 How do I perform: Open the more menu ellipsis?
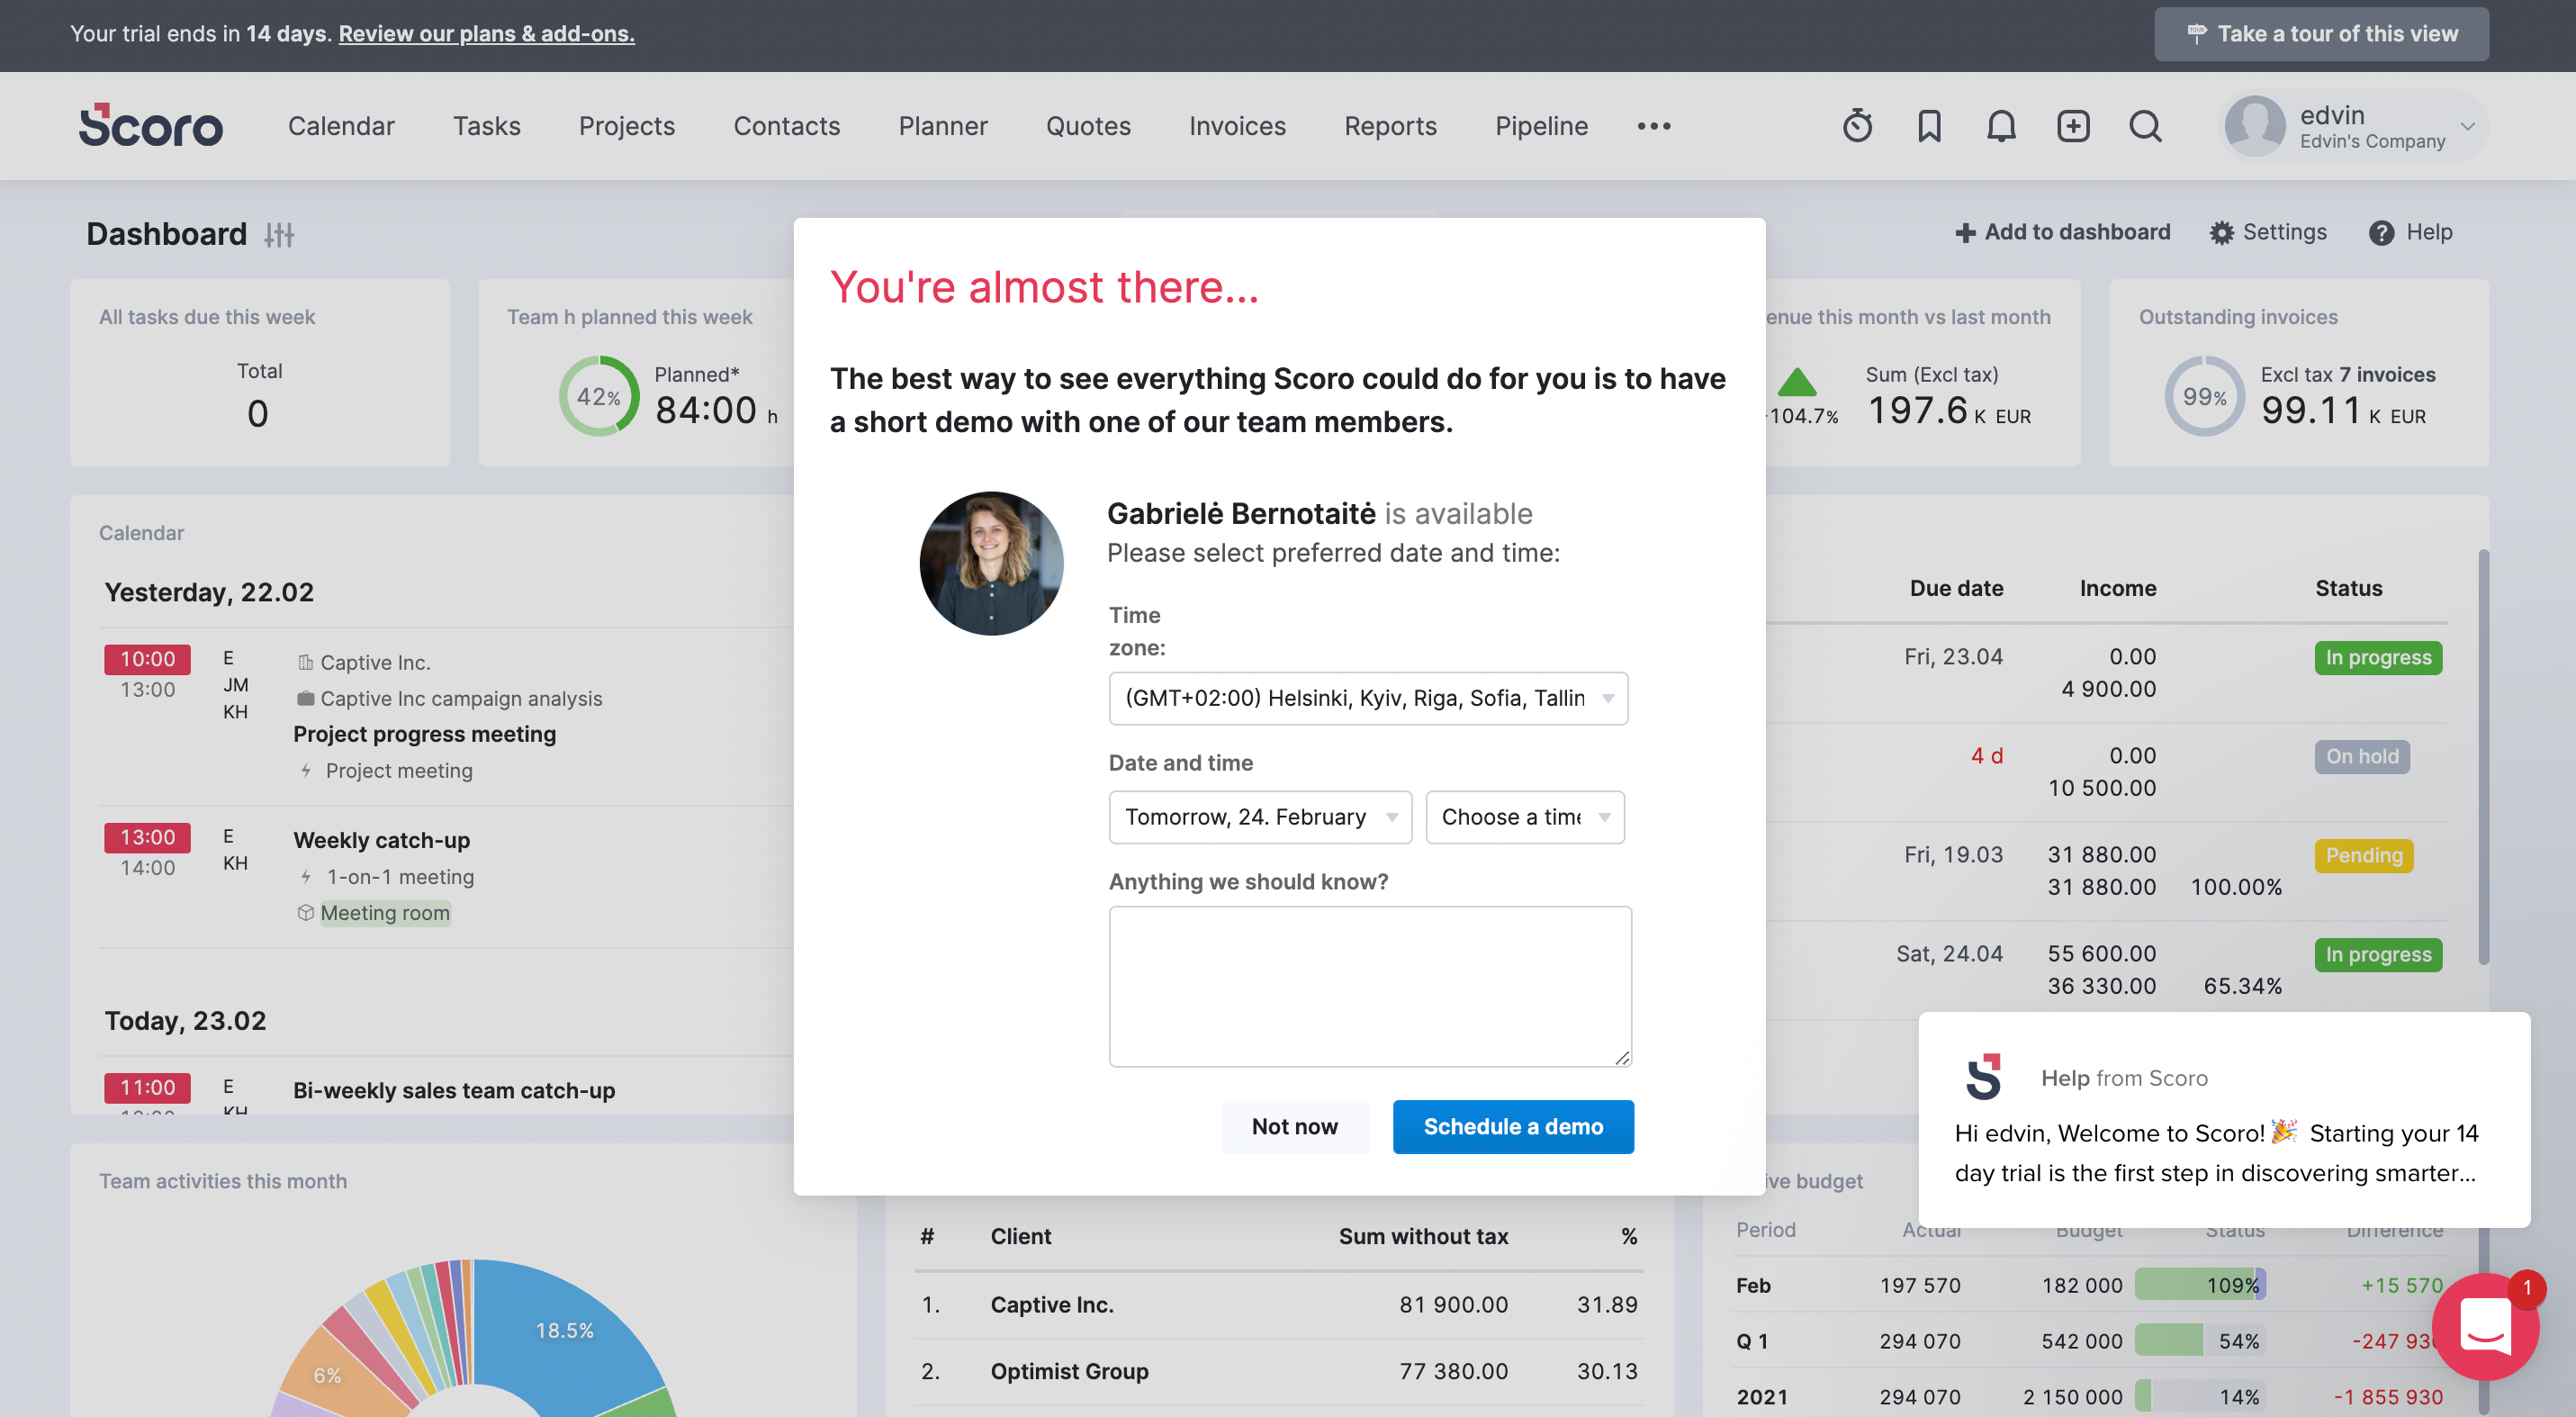pyautogui.click(x=1654, y=126)
